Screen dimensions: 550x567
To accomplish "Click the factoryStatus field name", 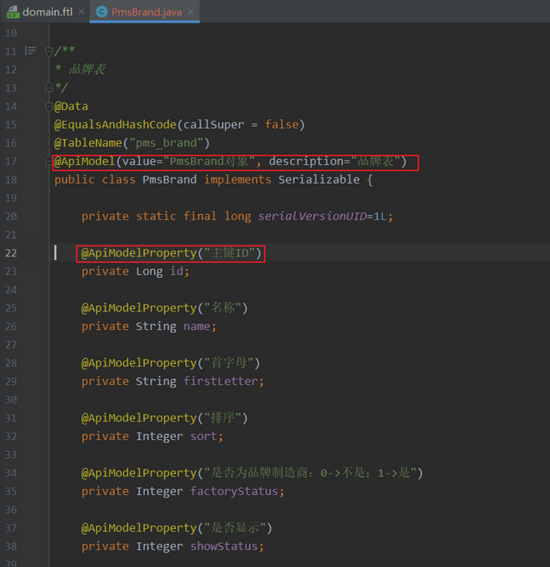I will click(234, 491).
